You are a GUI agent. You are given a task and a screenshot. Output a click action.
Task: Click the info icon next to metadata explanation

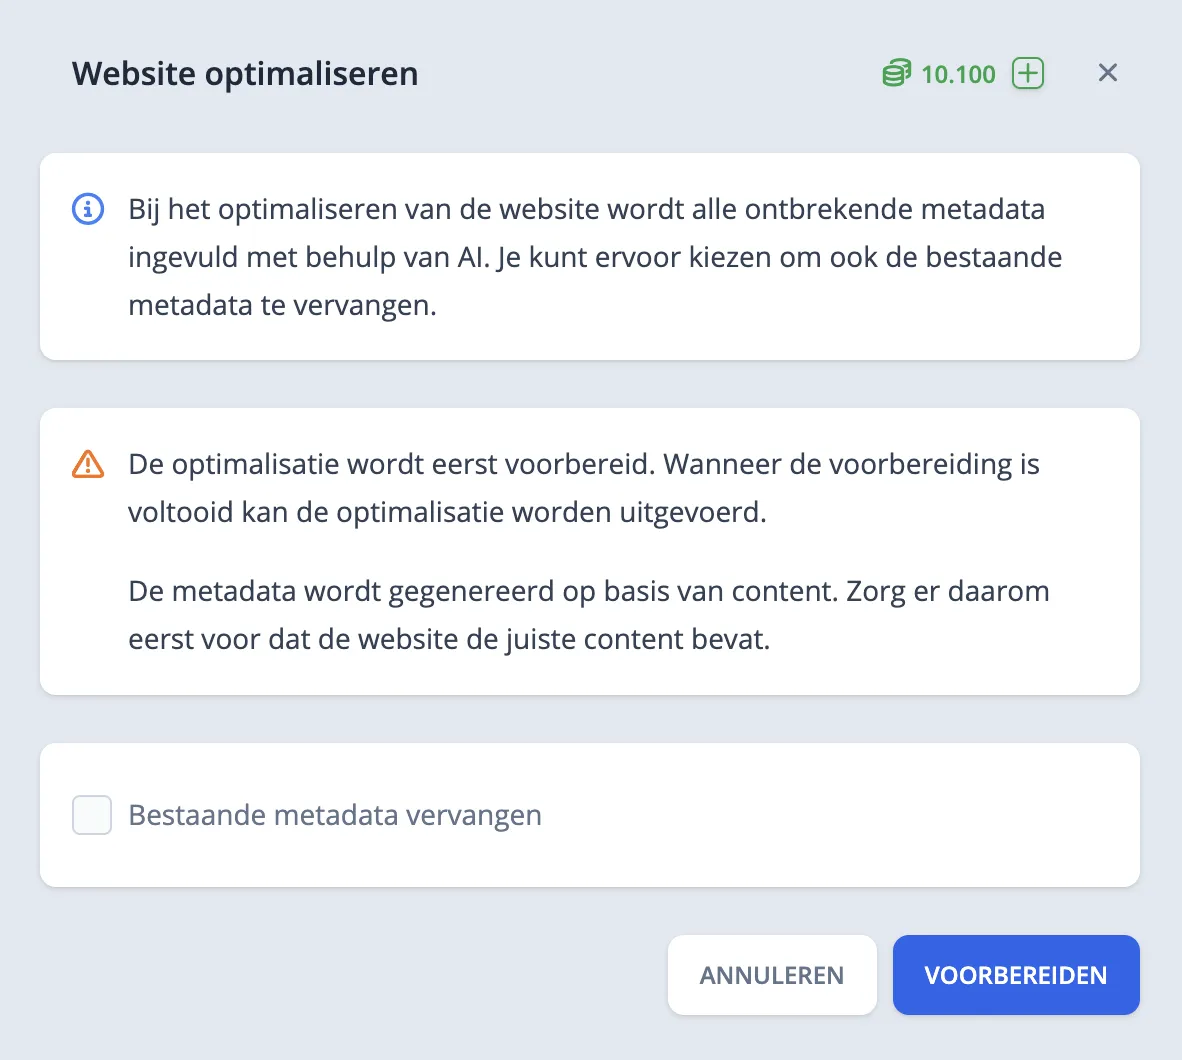[88, 209]
